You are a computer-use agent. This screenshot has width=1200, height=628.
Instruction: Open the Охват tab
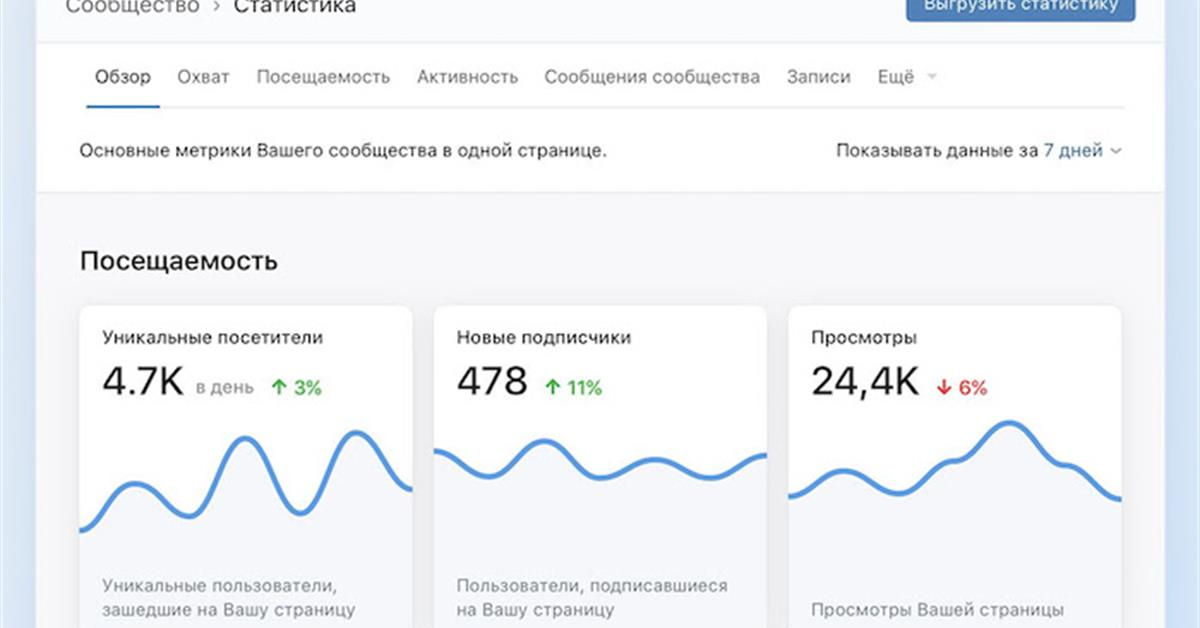[x=203, y=77]
